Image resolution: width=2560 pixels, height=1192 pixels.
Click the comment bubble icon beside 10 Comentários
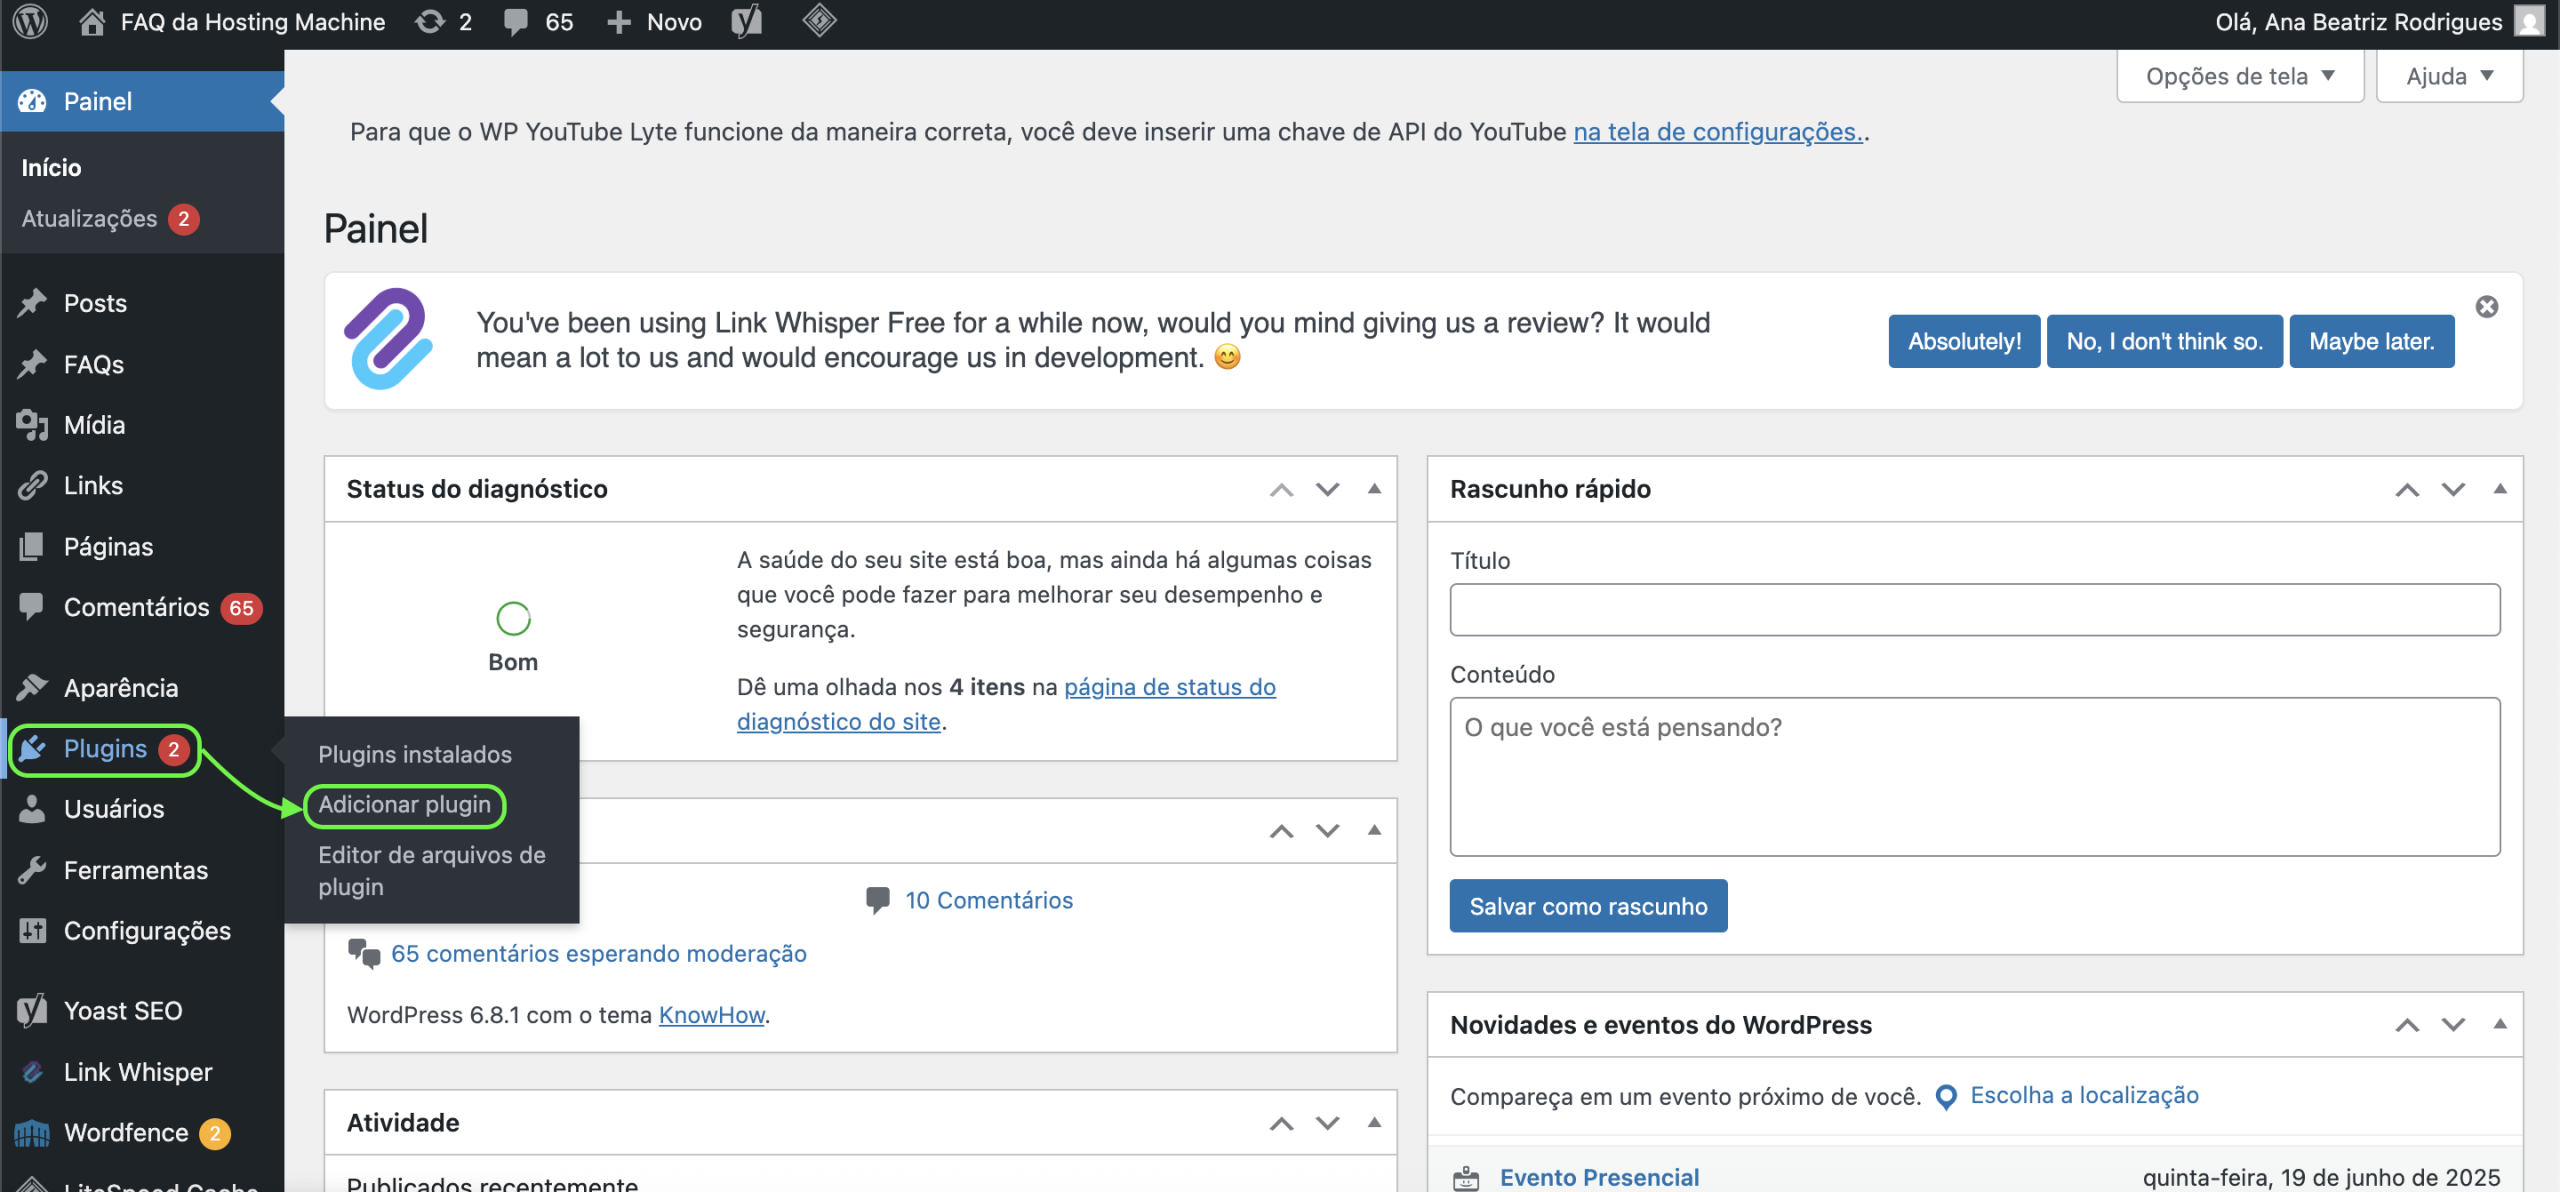877,900
